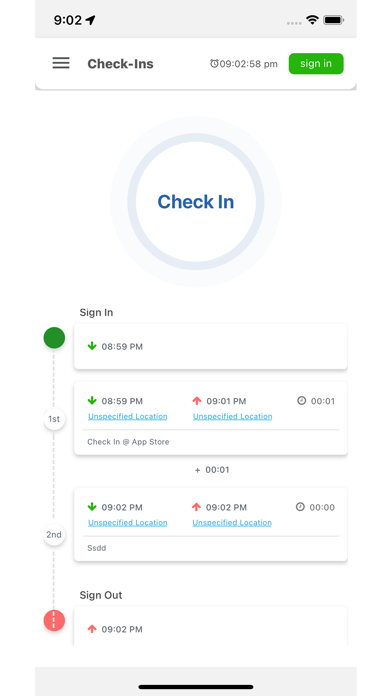
Task: Open the Check In @ App Store note
Action: (x=128, y=442)
